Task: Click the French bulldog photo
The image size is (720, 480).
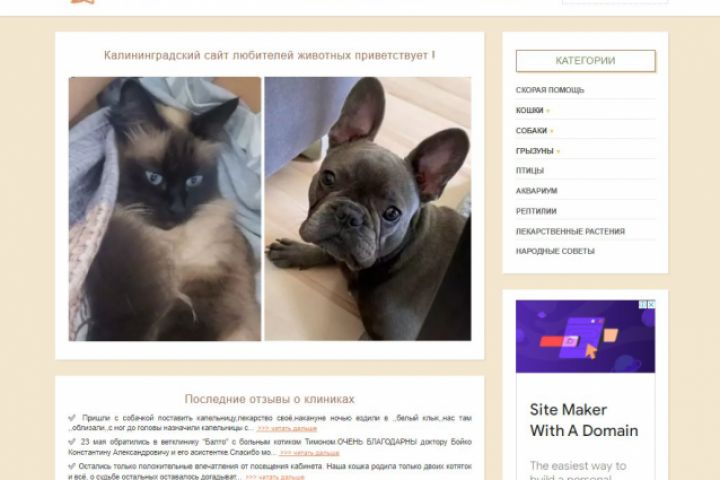Action: [368, 209]
